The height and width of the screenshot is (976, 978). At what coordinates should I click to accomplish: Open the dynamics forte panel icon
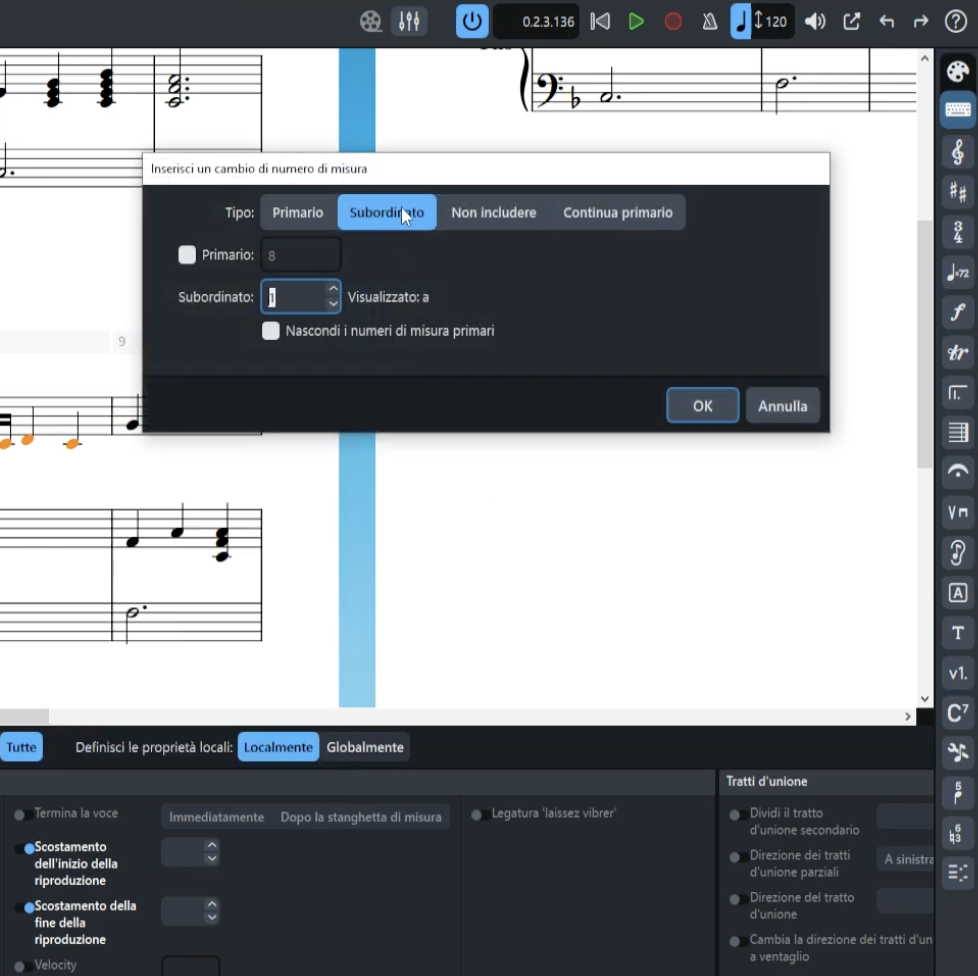coord(957,312)
